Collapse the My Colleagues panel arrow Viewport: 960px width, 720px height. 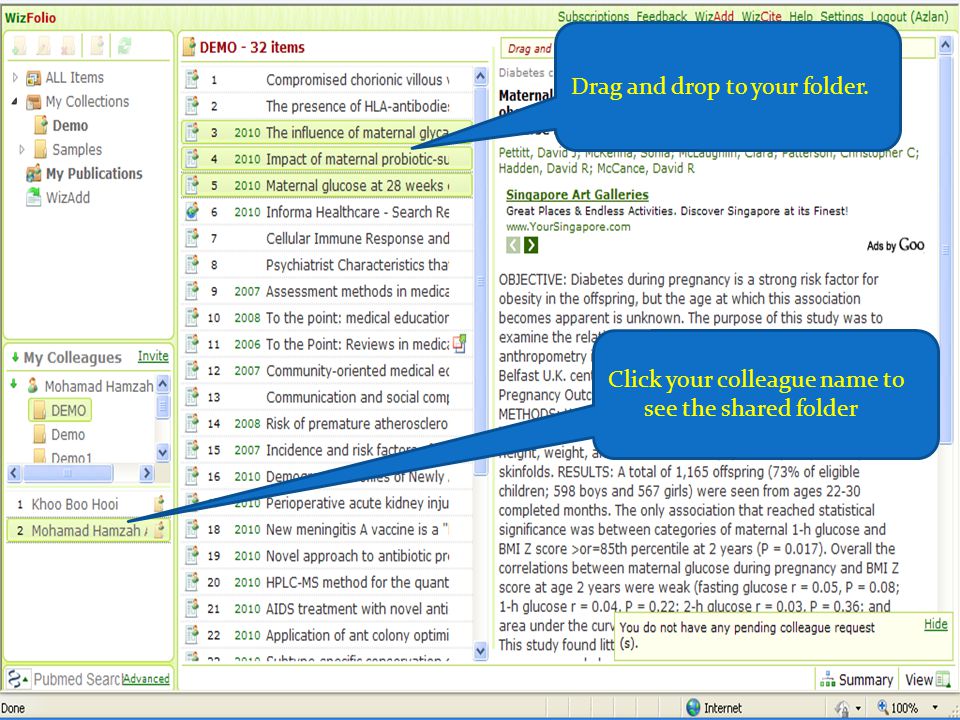click(15, 358)
